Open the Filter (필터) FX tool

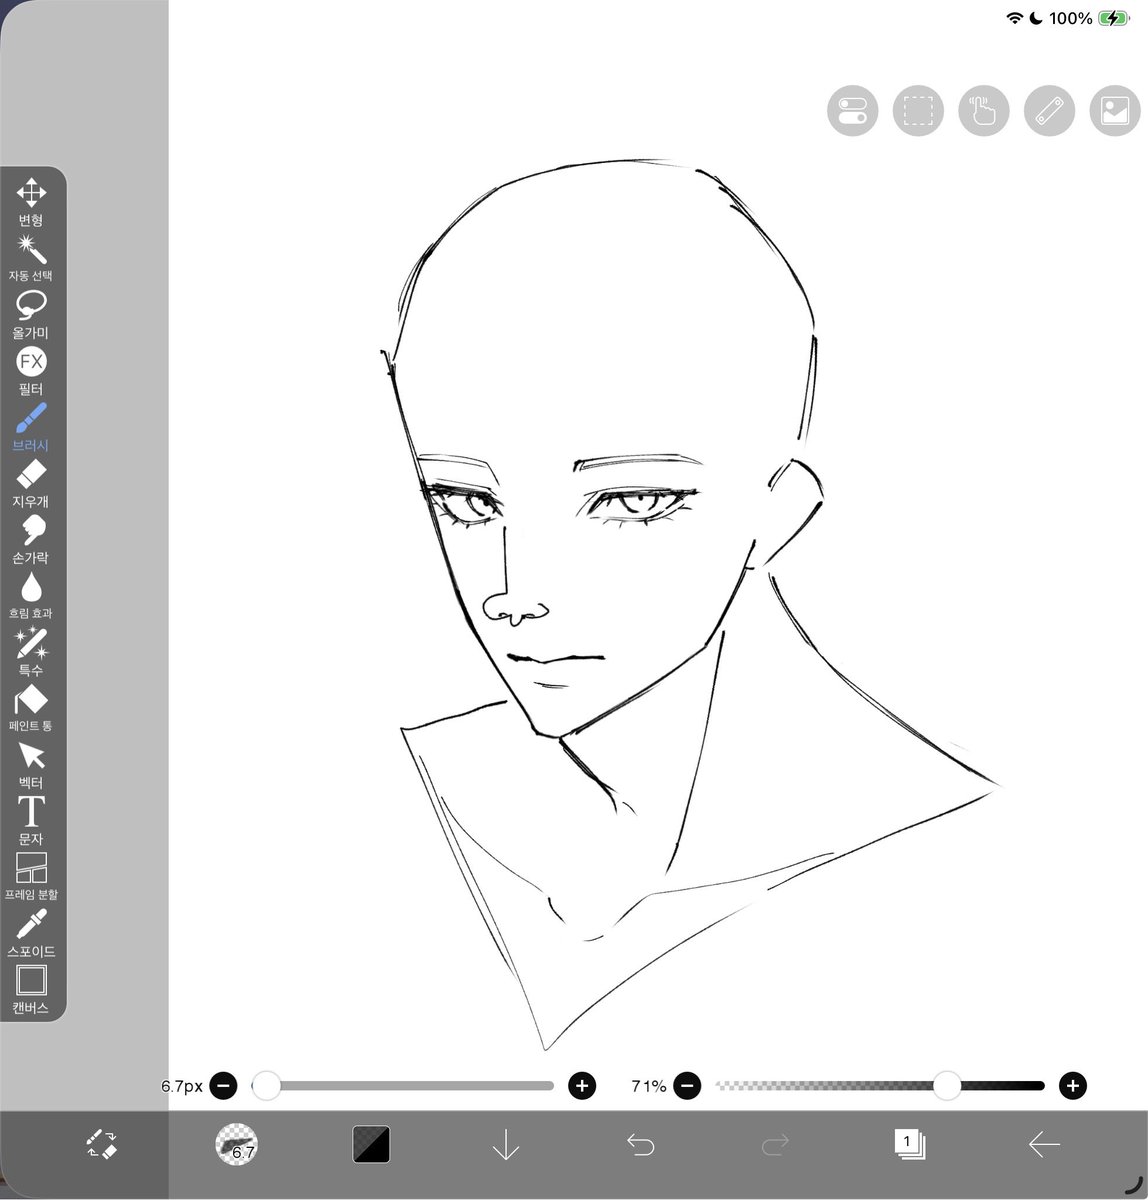pyautogui.click(x=31, y=372)
